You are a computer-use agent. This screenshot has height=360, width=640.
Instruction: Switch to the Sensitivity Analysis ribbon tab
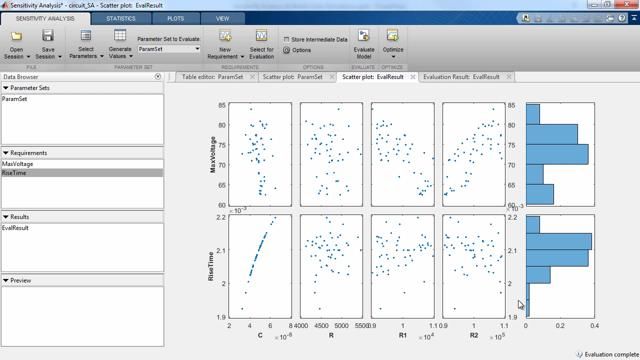tap(45, 19)
